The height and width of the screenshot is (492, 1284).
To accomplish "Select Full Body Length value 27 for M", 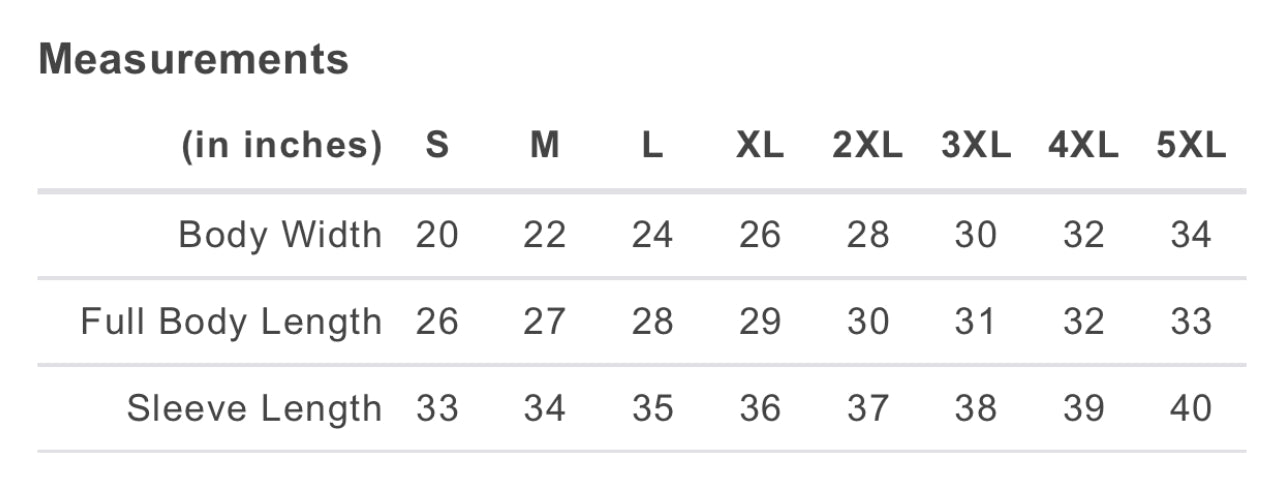I will coord(544,322).
